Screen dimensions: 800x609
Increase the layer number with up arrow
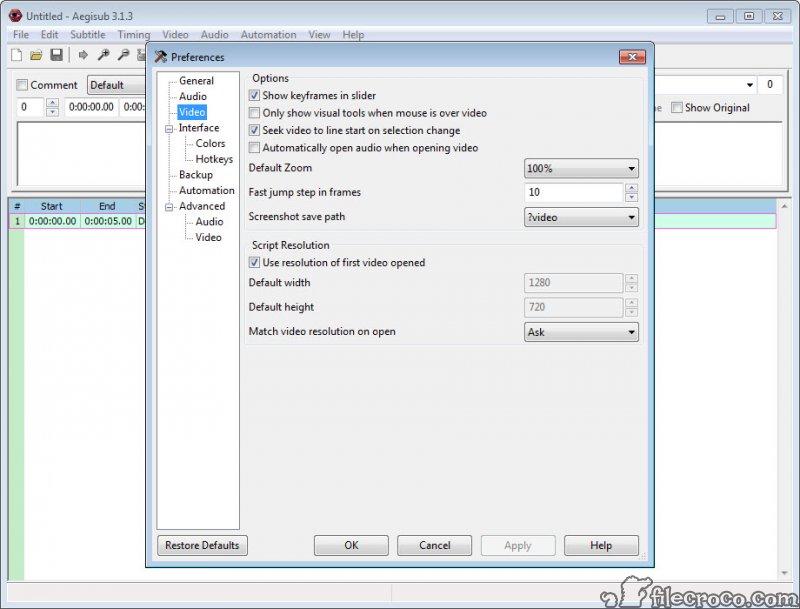click(x=52, y=103)
